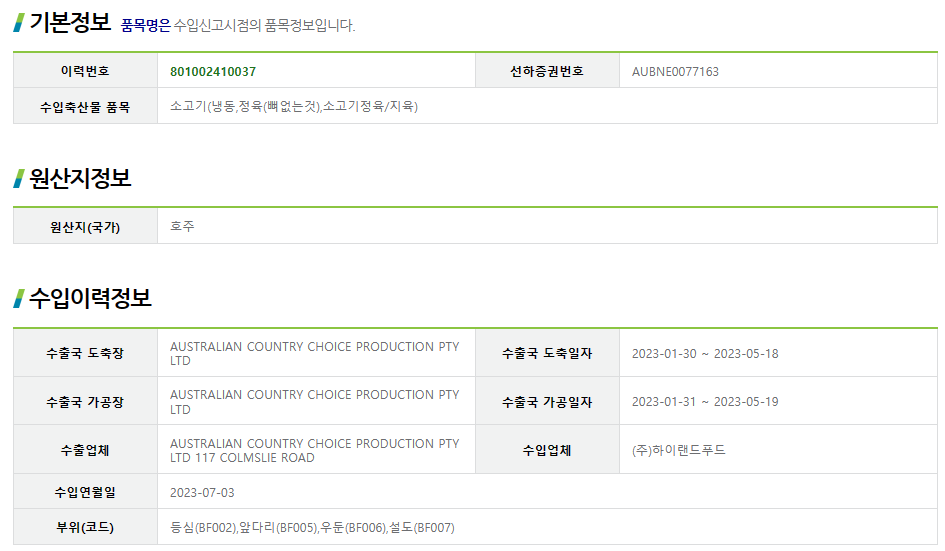
Task: Click importer name (주)하이랜드푸드
Action: pyautogui.click(x=679, y=450)
